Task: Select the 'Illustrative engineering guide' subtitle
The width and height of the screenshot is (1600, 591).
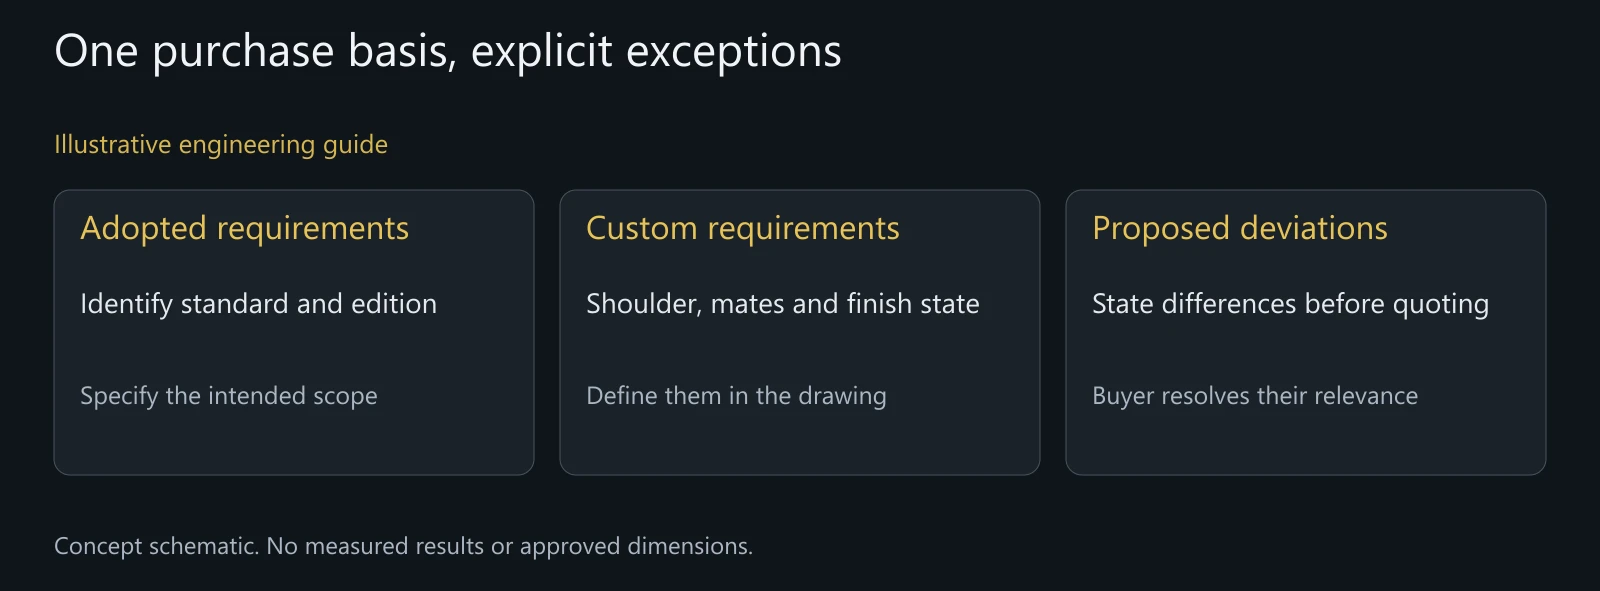Action: 221,145
